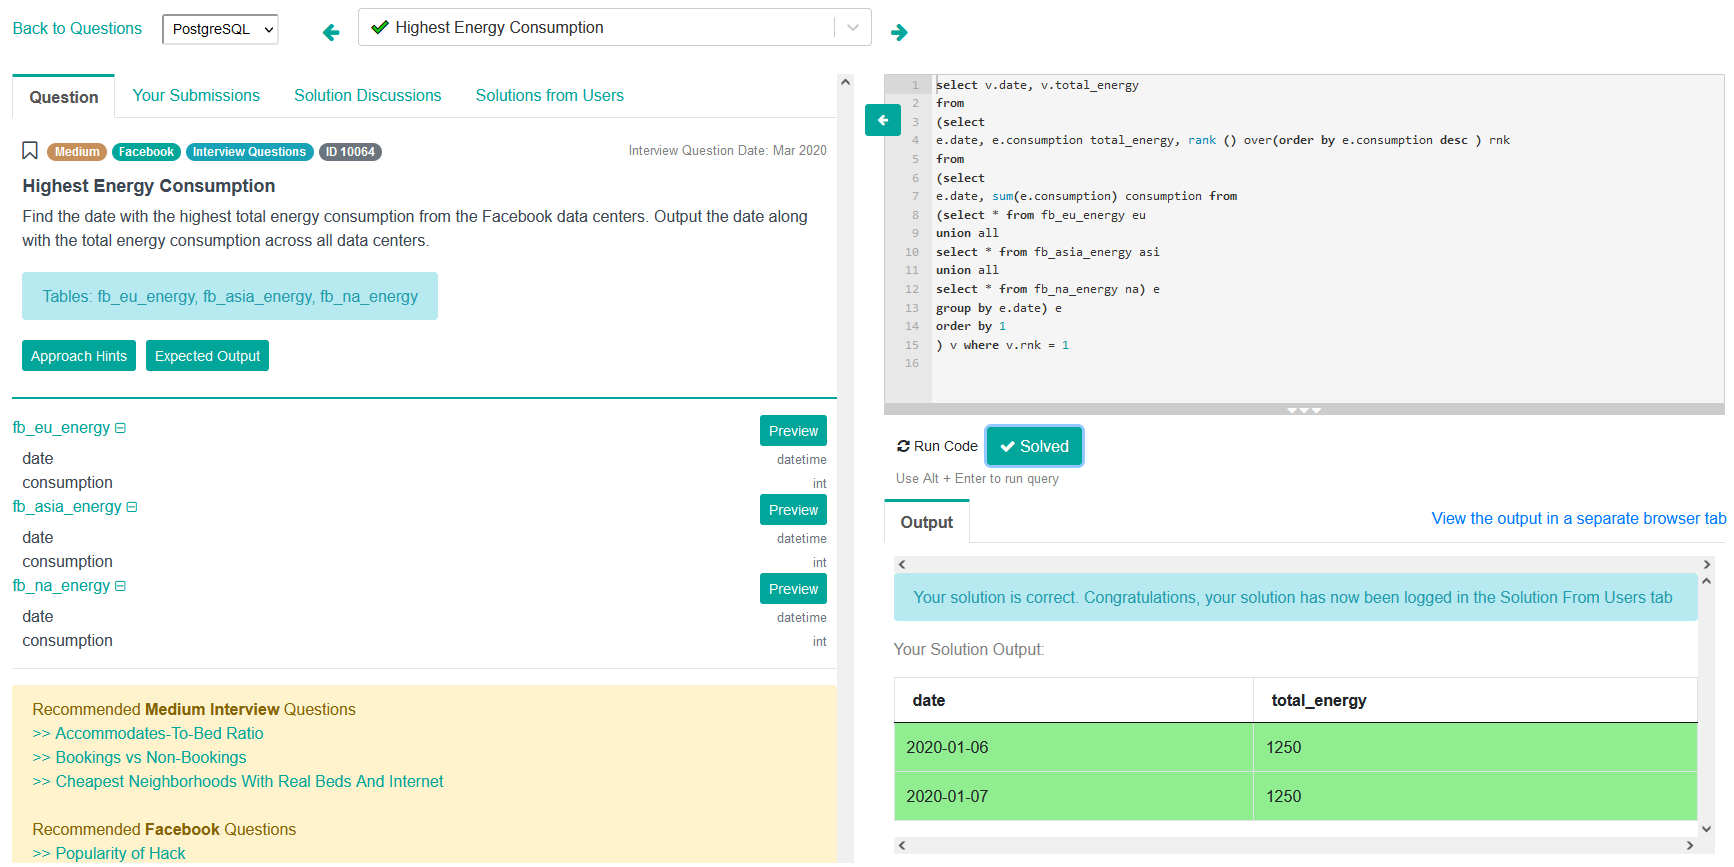Select the 2020-01-07 output cell

click(1073, 796)
